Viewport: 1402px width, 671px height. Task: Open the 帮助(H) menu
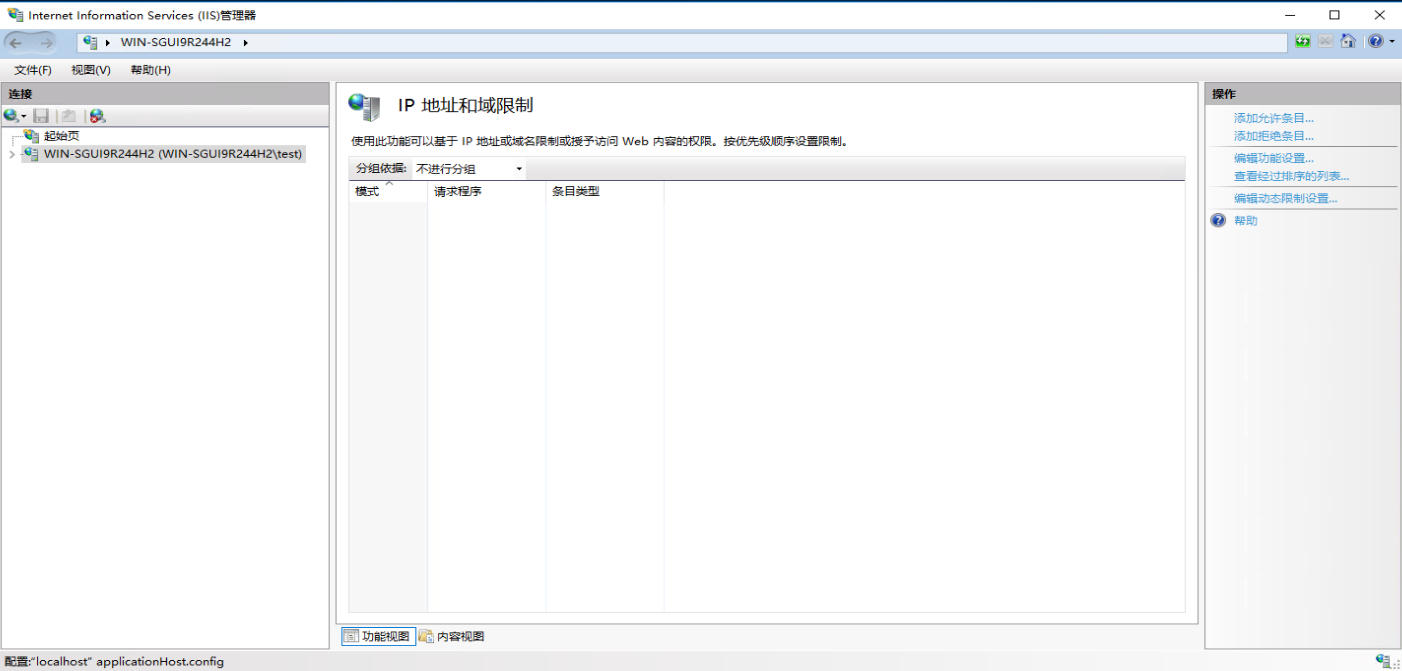[150, 70]
